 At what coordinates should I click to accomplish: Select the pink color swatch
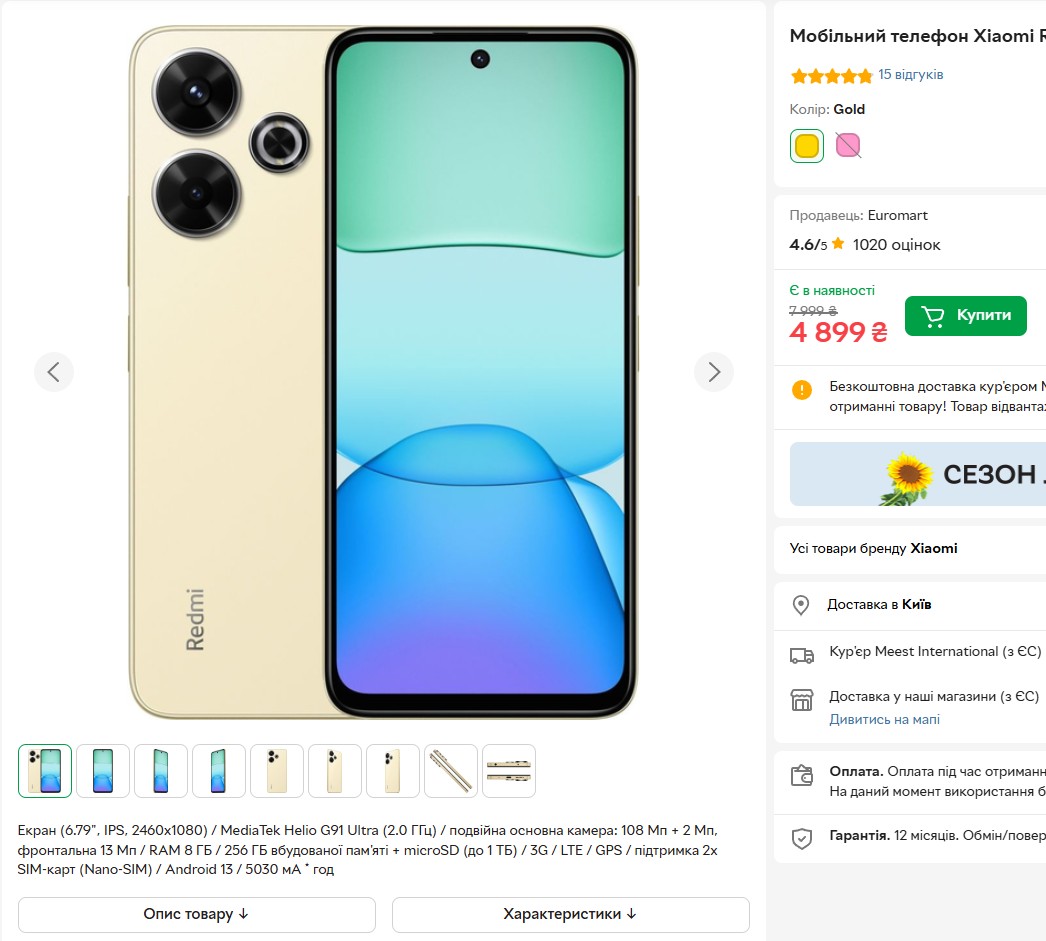(848, 145)
